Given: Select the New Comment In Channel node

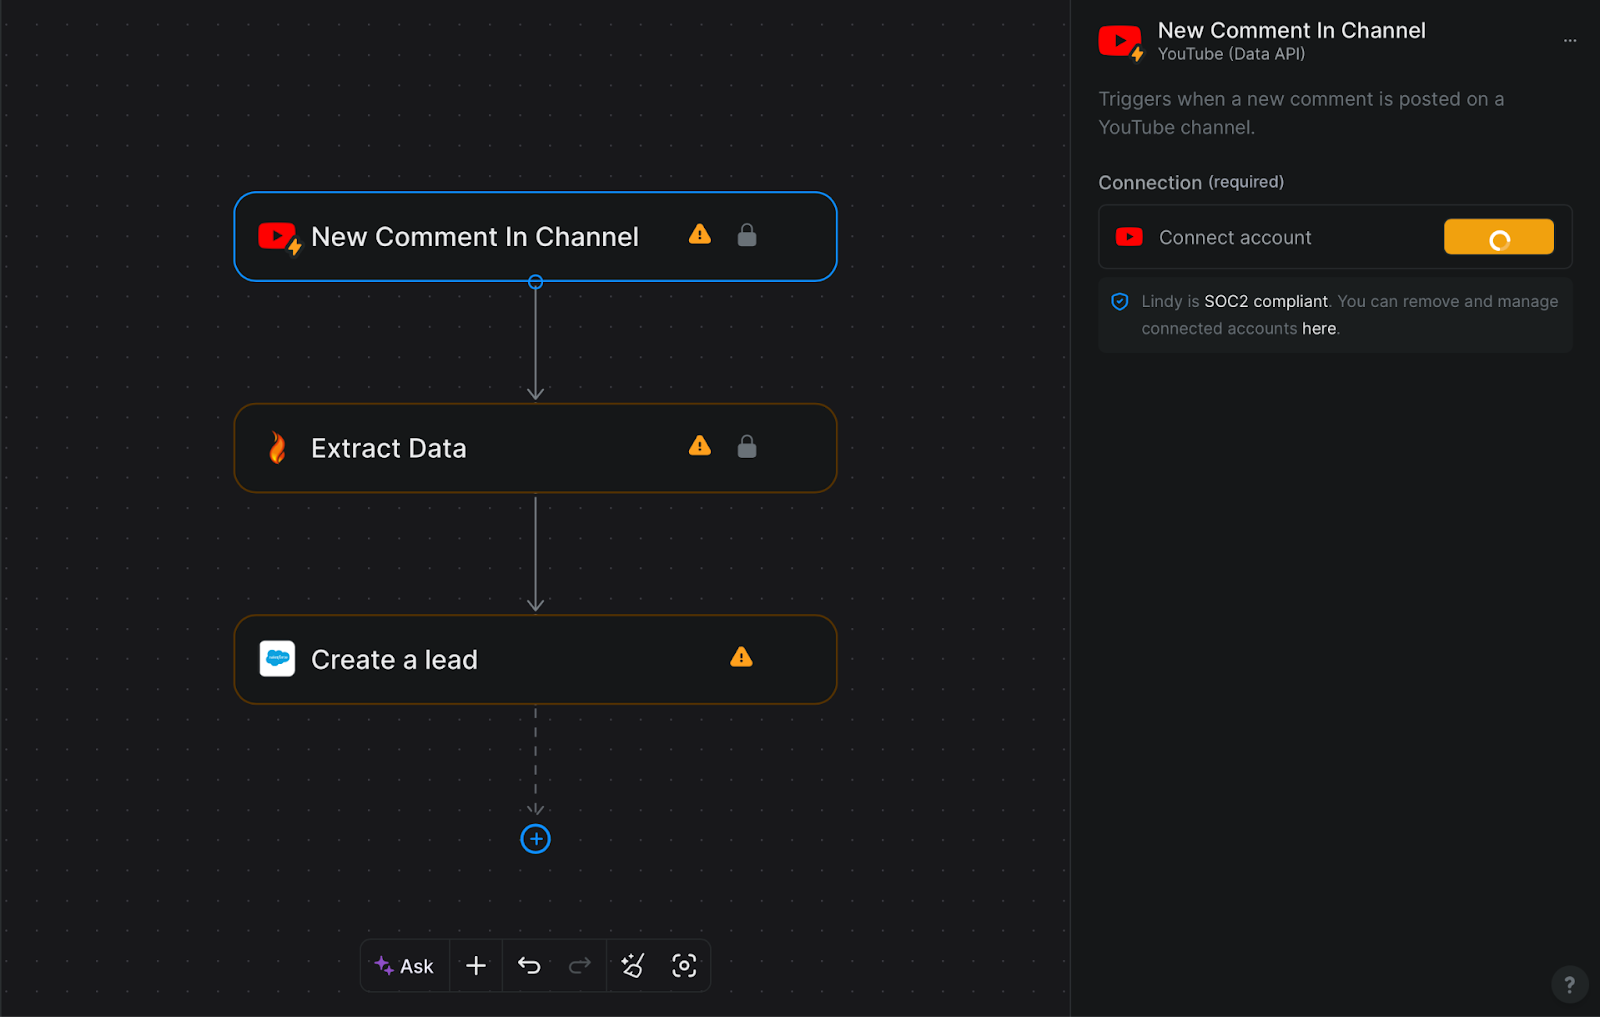Looking at the screenshot, I should 475,237.
